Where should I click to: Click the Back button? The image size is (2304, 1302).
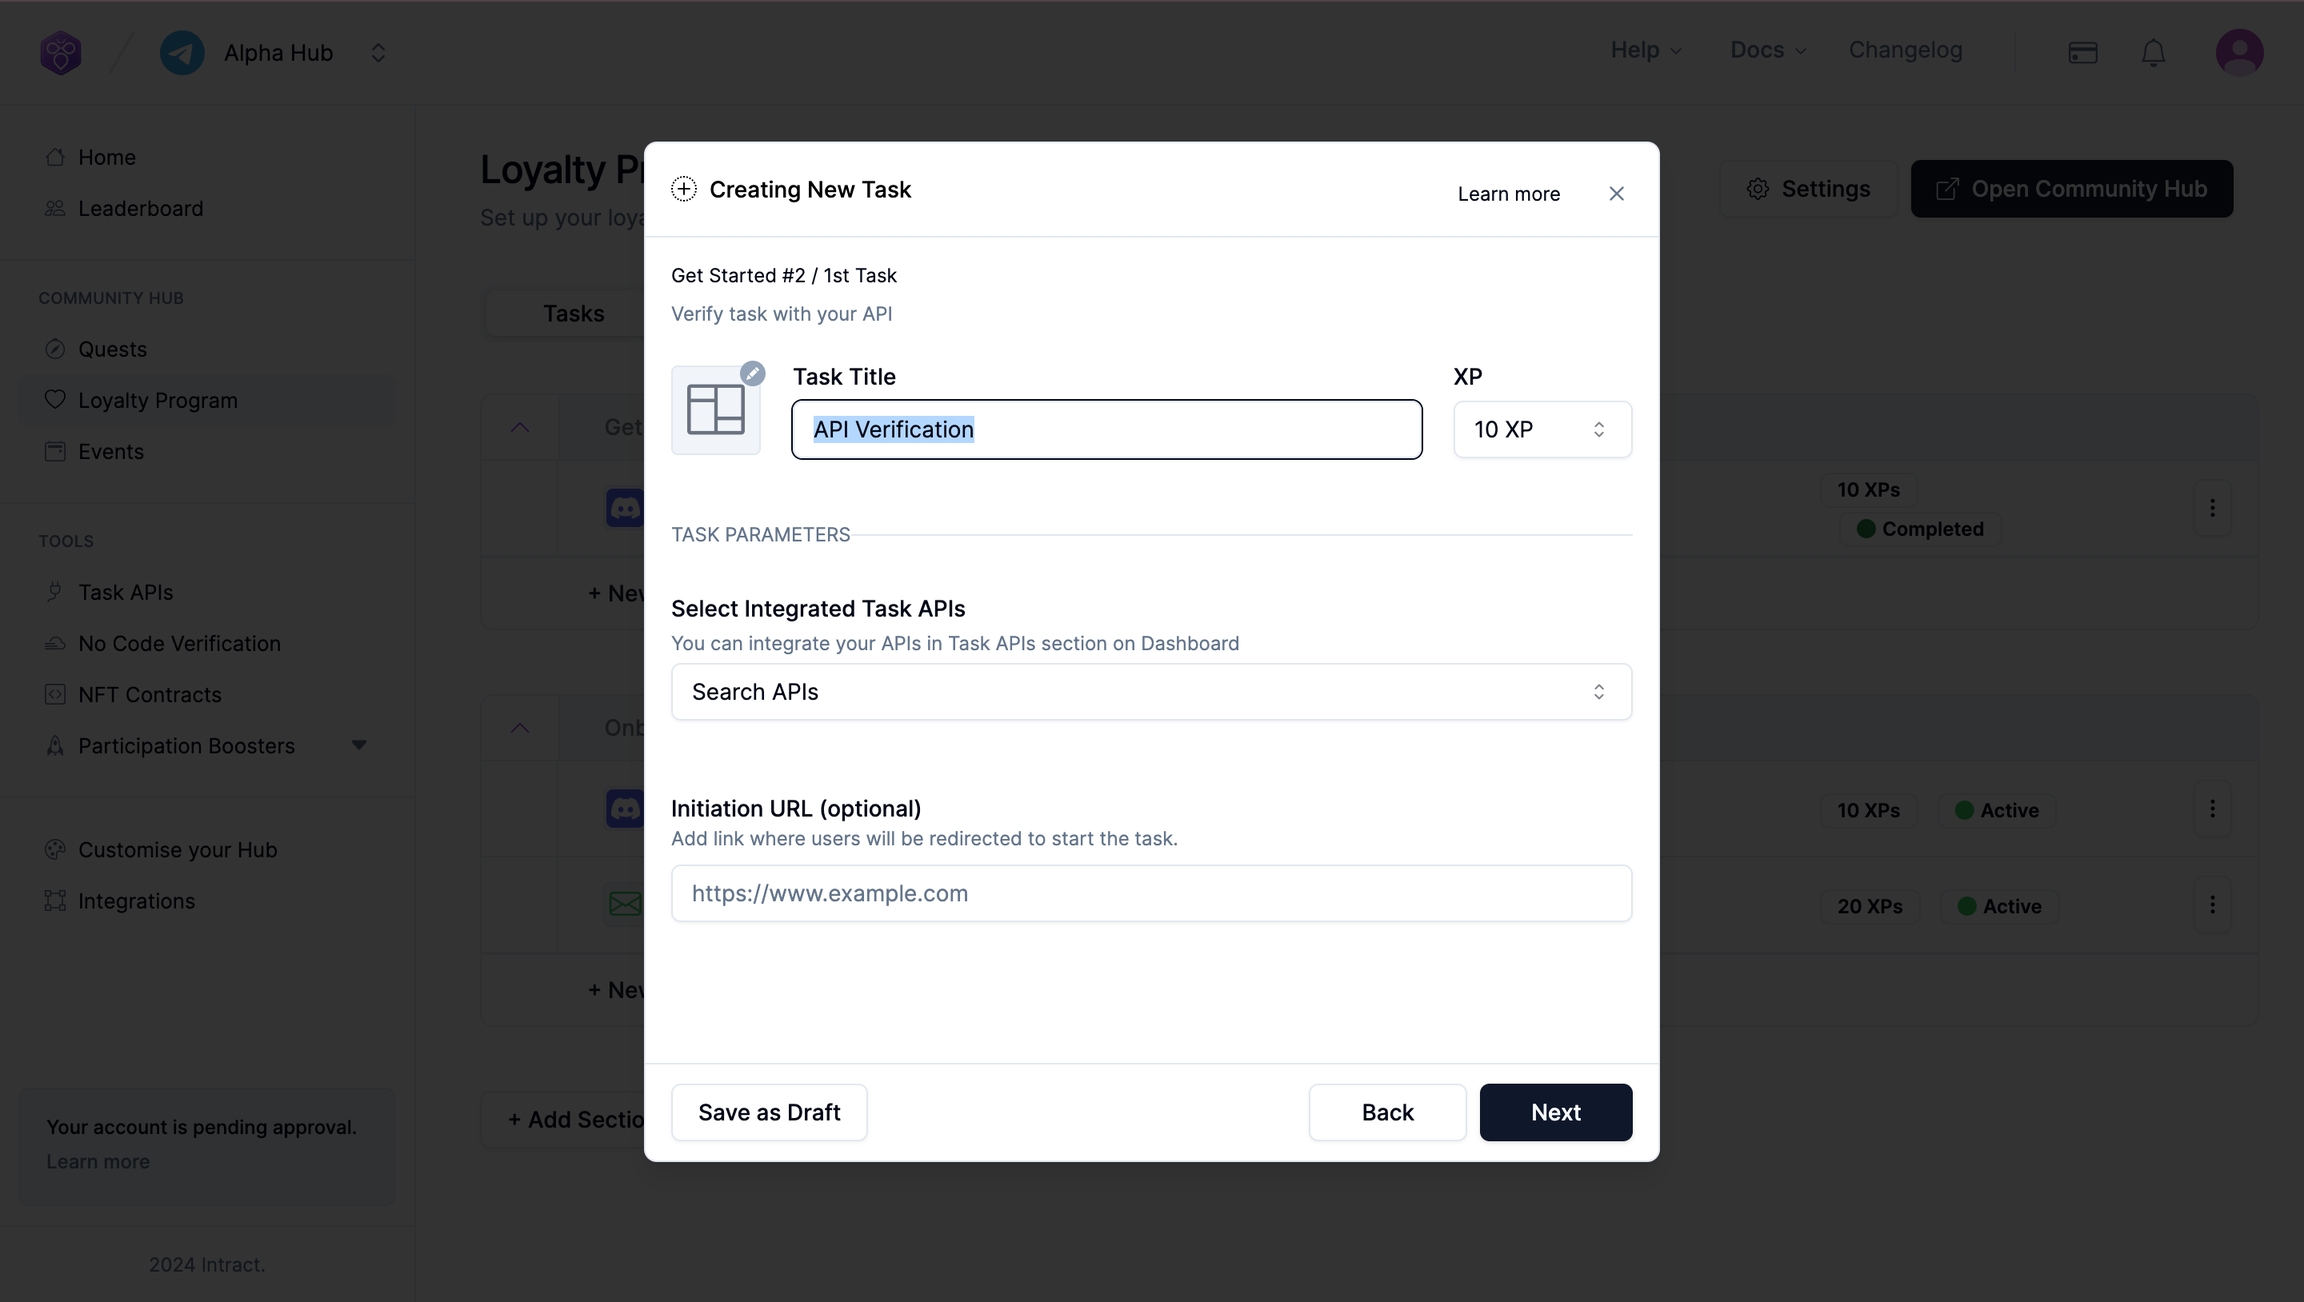(x=1387, y=1112)
